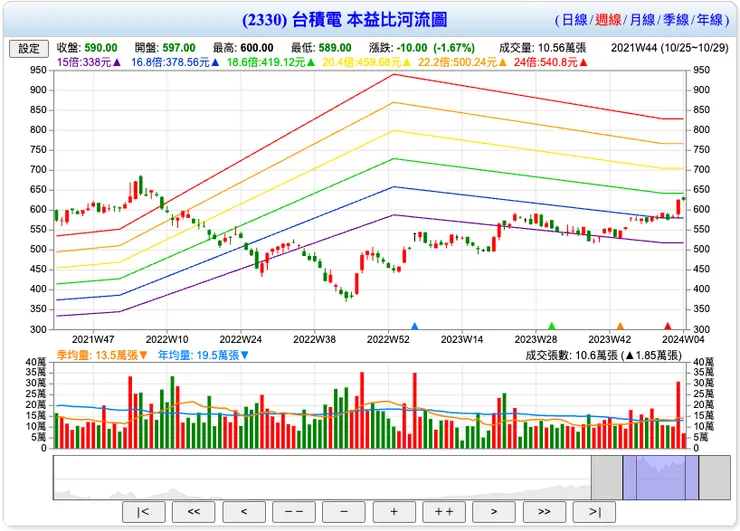740x531 pixels.
Task: Open the 設定 settings button
Action: click(x=29, y=49)
